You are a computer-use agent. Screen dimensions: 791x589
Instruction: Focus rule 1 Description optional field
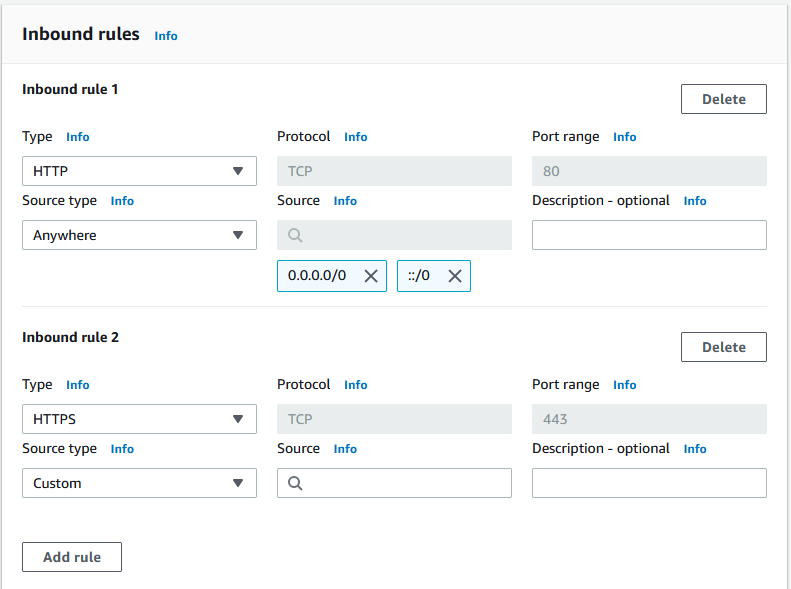pyautogui.click(x=649, y=235)
